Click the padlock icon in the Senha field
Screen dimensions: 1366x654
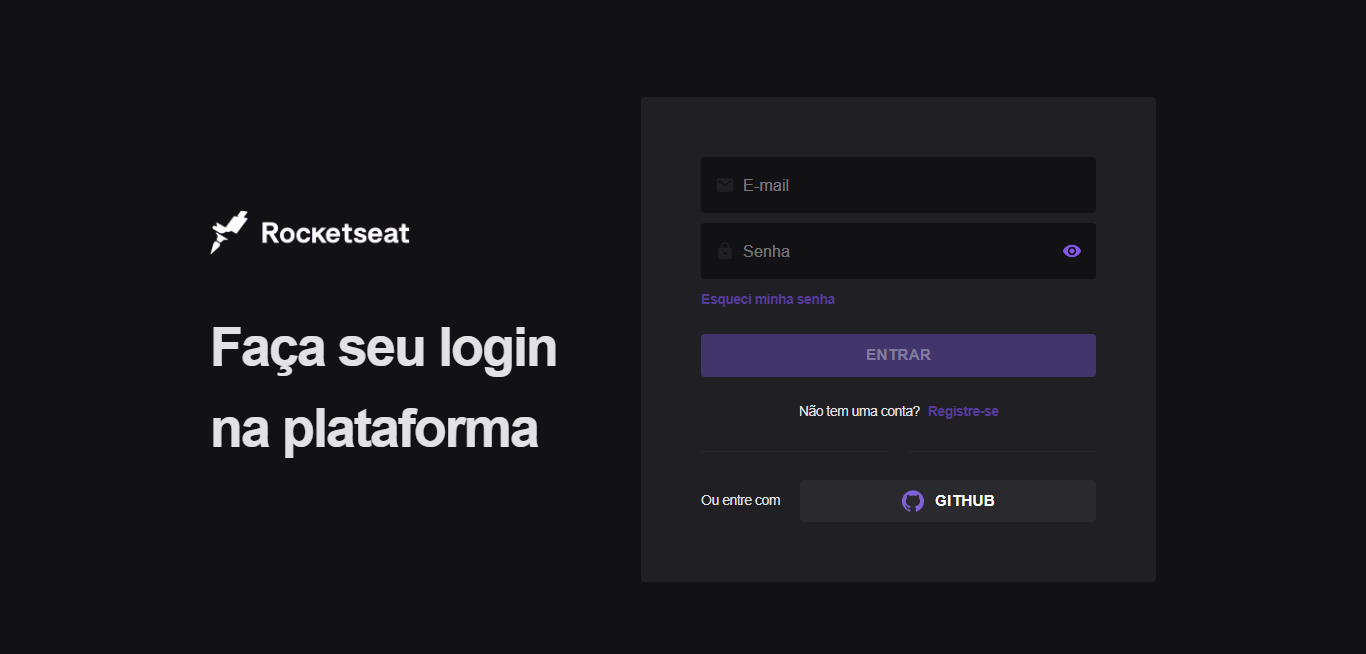[724, 251]
